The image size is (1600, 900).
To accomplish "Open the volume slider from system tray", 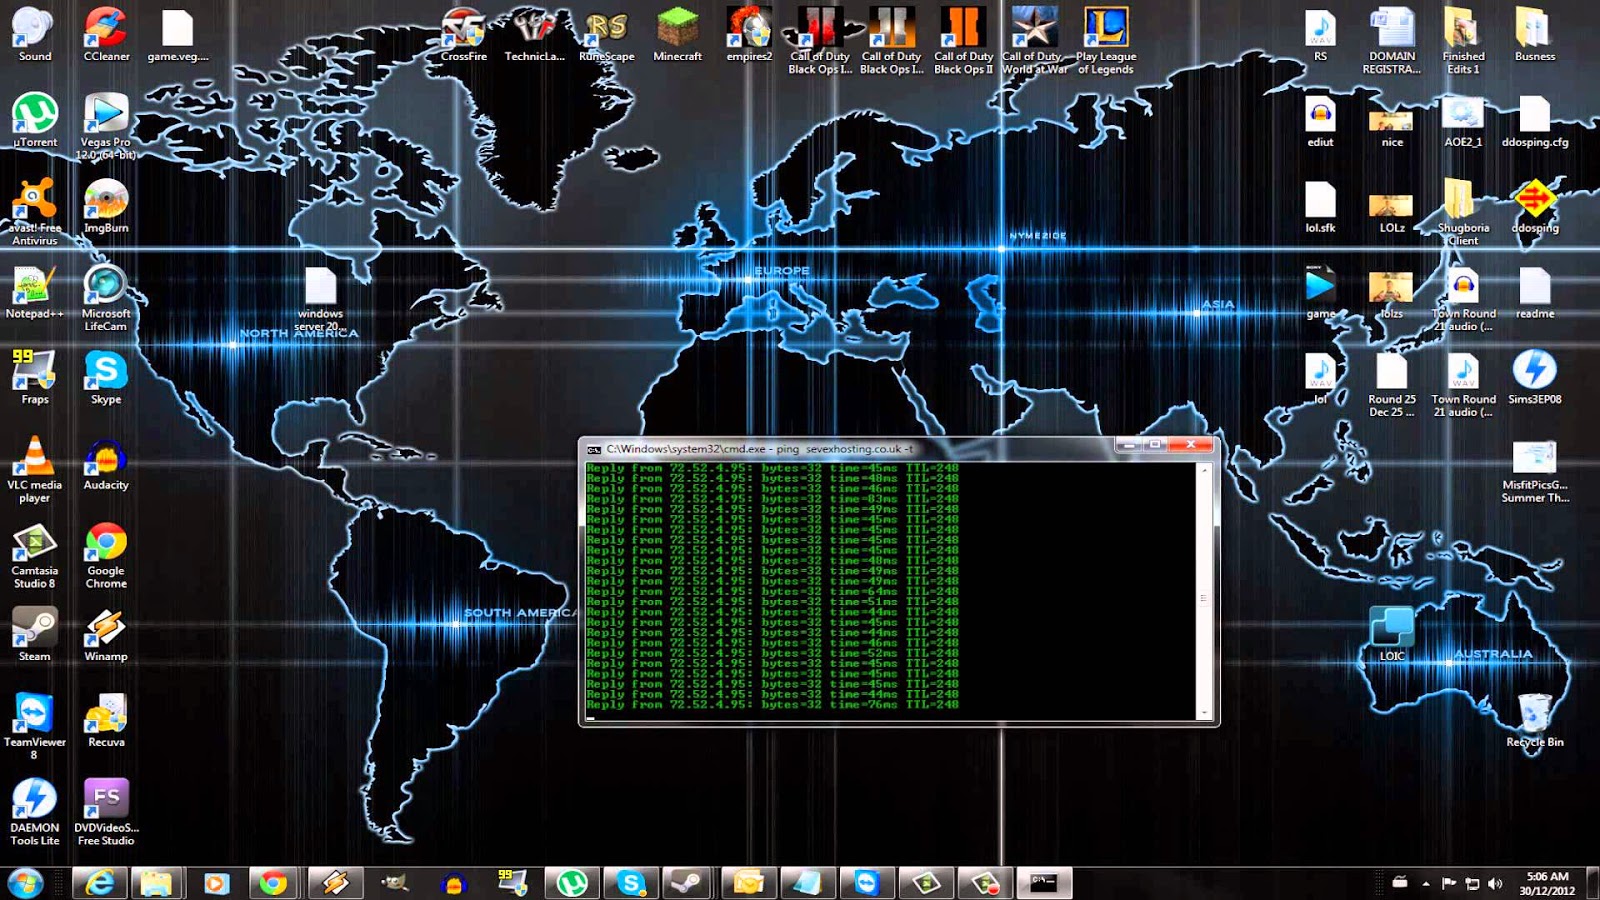I will (x=1493, y=881).
